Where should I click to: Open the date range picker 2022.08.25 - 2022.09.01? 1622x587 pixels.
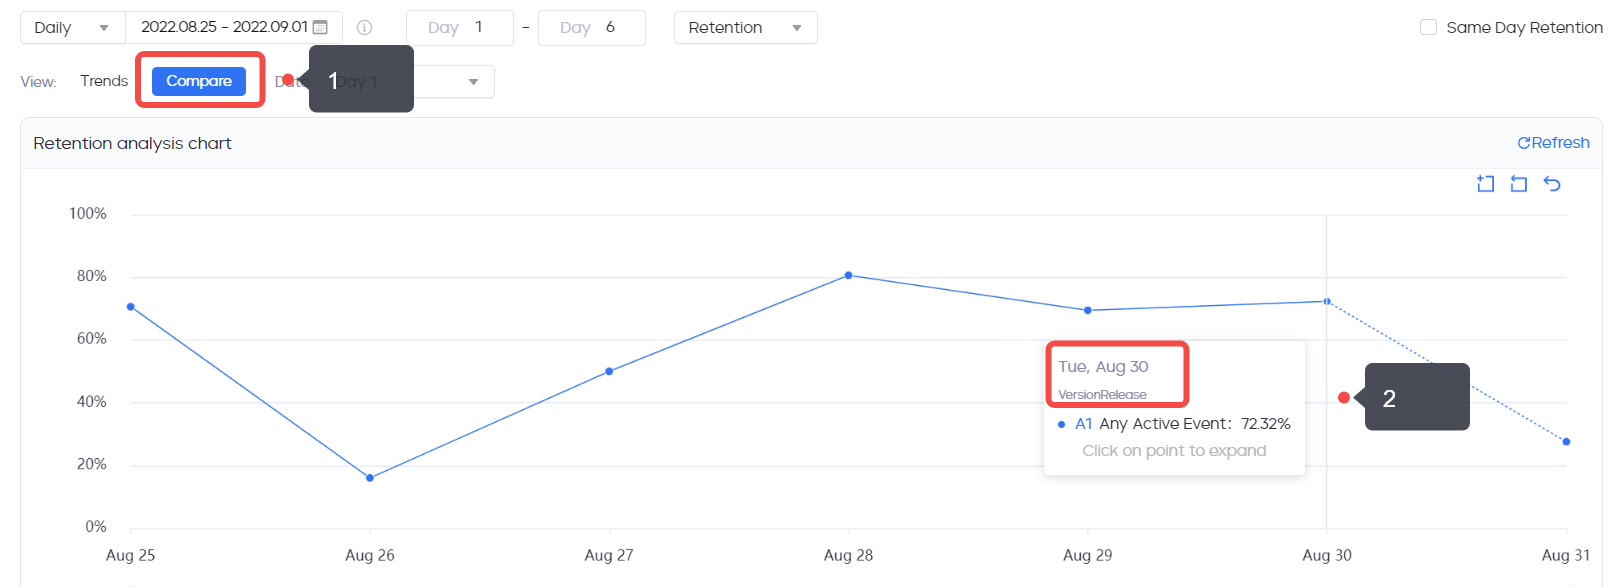coord(234,27)
